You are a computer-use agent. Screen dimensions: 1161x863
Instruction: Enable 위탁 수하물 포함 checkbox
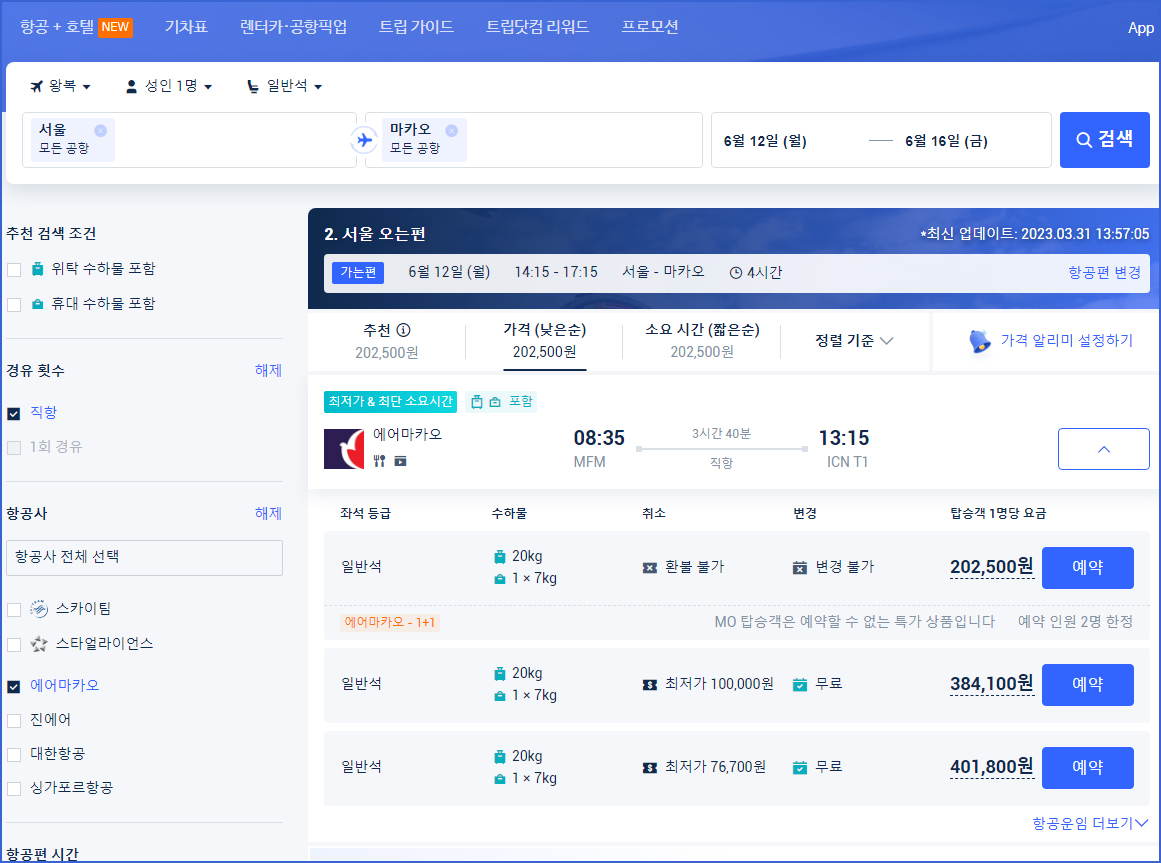(14, 270)
